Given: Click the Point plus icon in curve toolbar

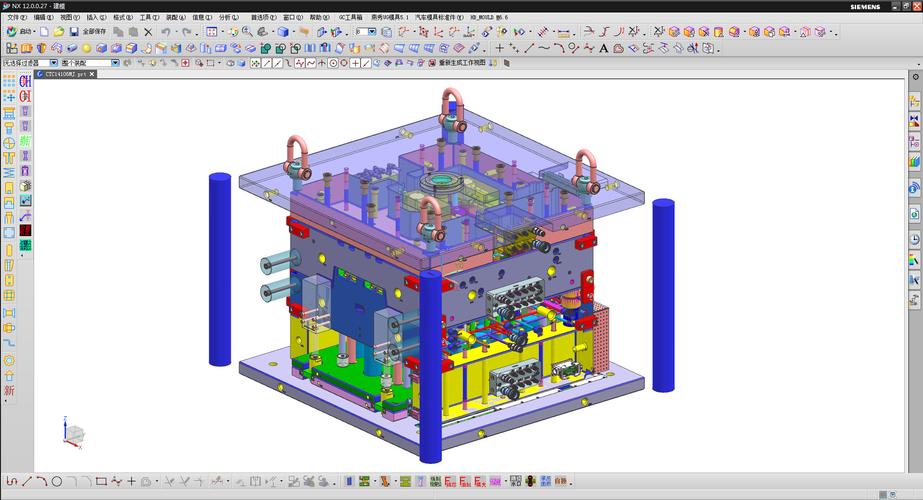Looking at the screenshot, I should [500, 48].
